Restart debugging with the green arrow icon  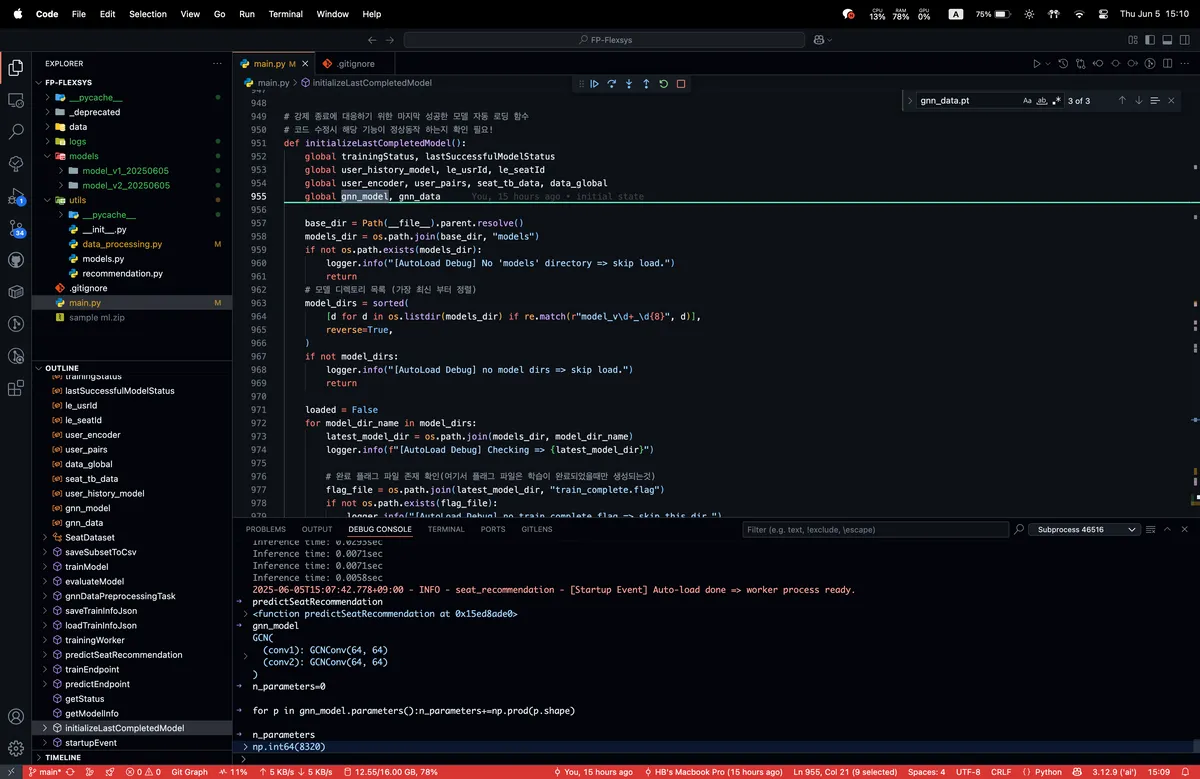(663, 84)
